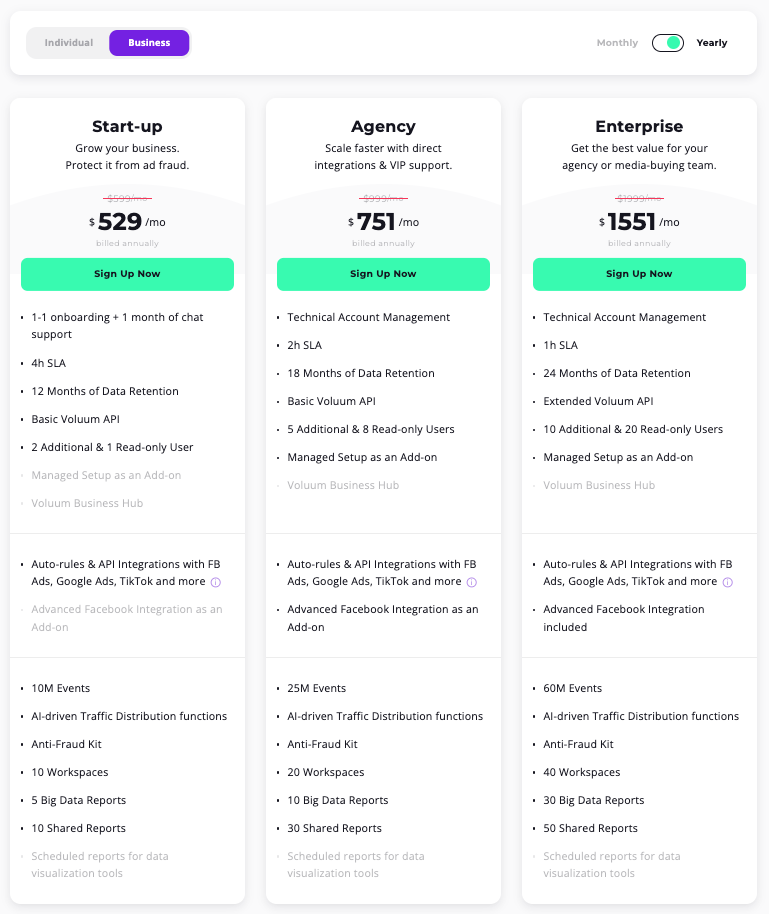Sign Up Now for the Enterprise plan
Screen dimensions: 769x914
(x=639, y=273)
